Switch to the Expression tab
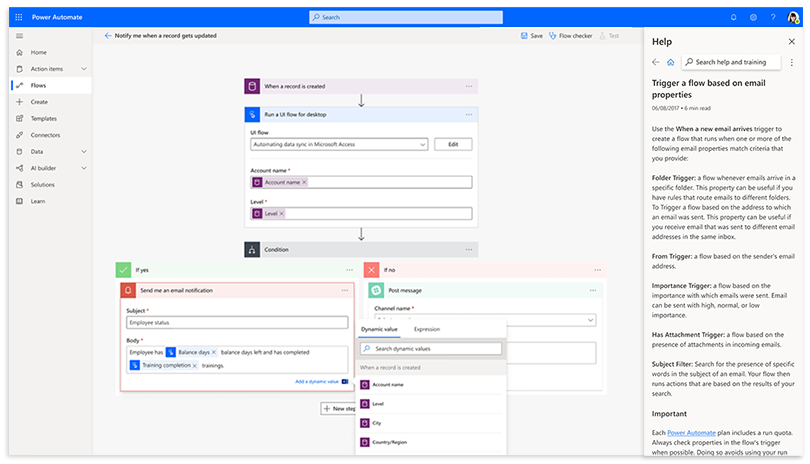 (x=427, y=329)
